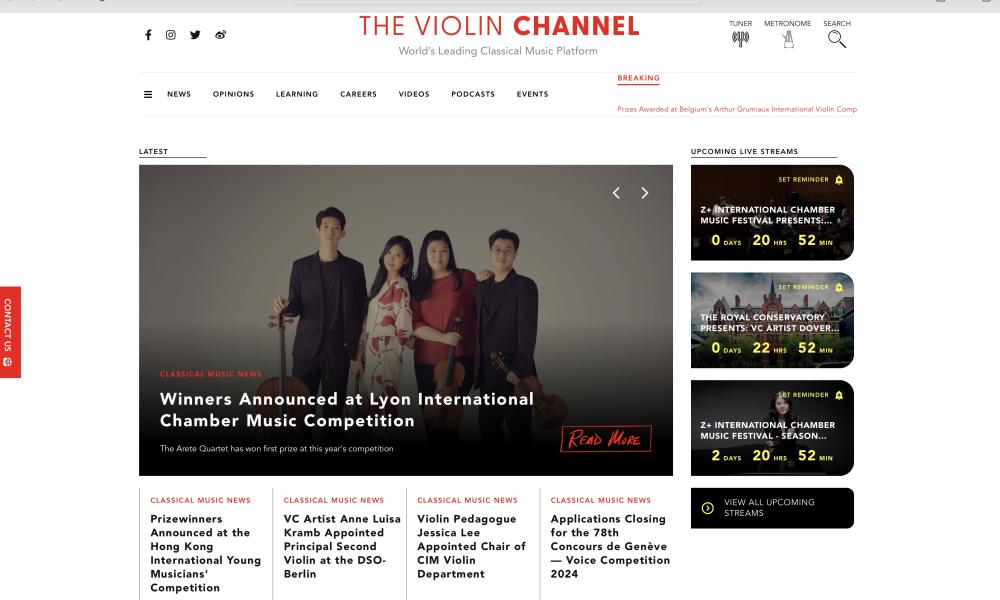Image resolution: width=1000 pixels, height=600 pixels.
Task: Open the Jessica Lee CIM Violin article
Action: click(x=471, y=546)
